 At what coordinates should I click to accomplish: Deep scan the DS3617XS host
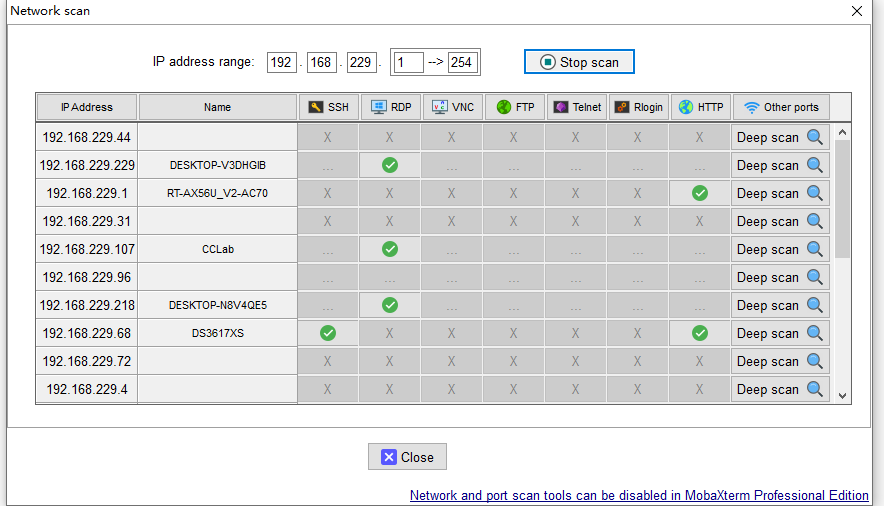click(x=780, y=333)
